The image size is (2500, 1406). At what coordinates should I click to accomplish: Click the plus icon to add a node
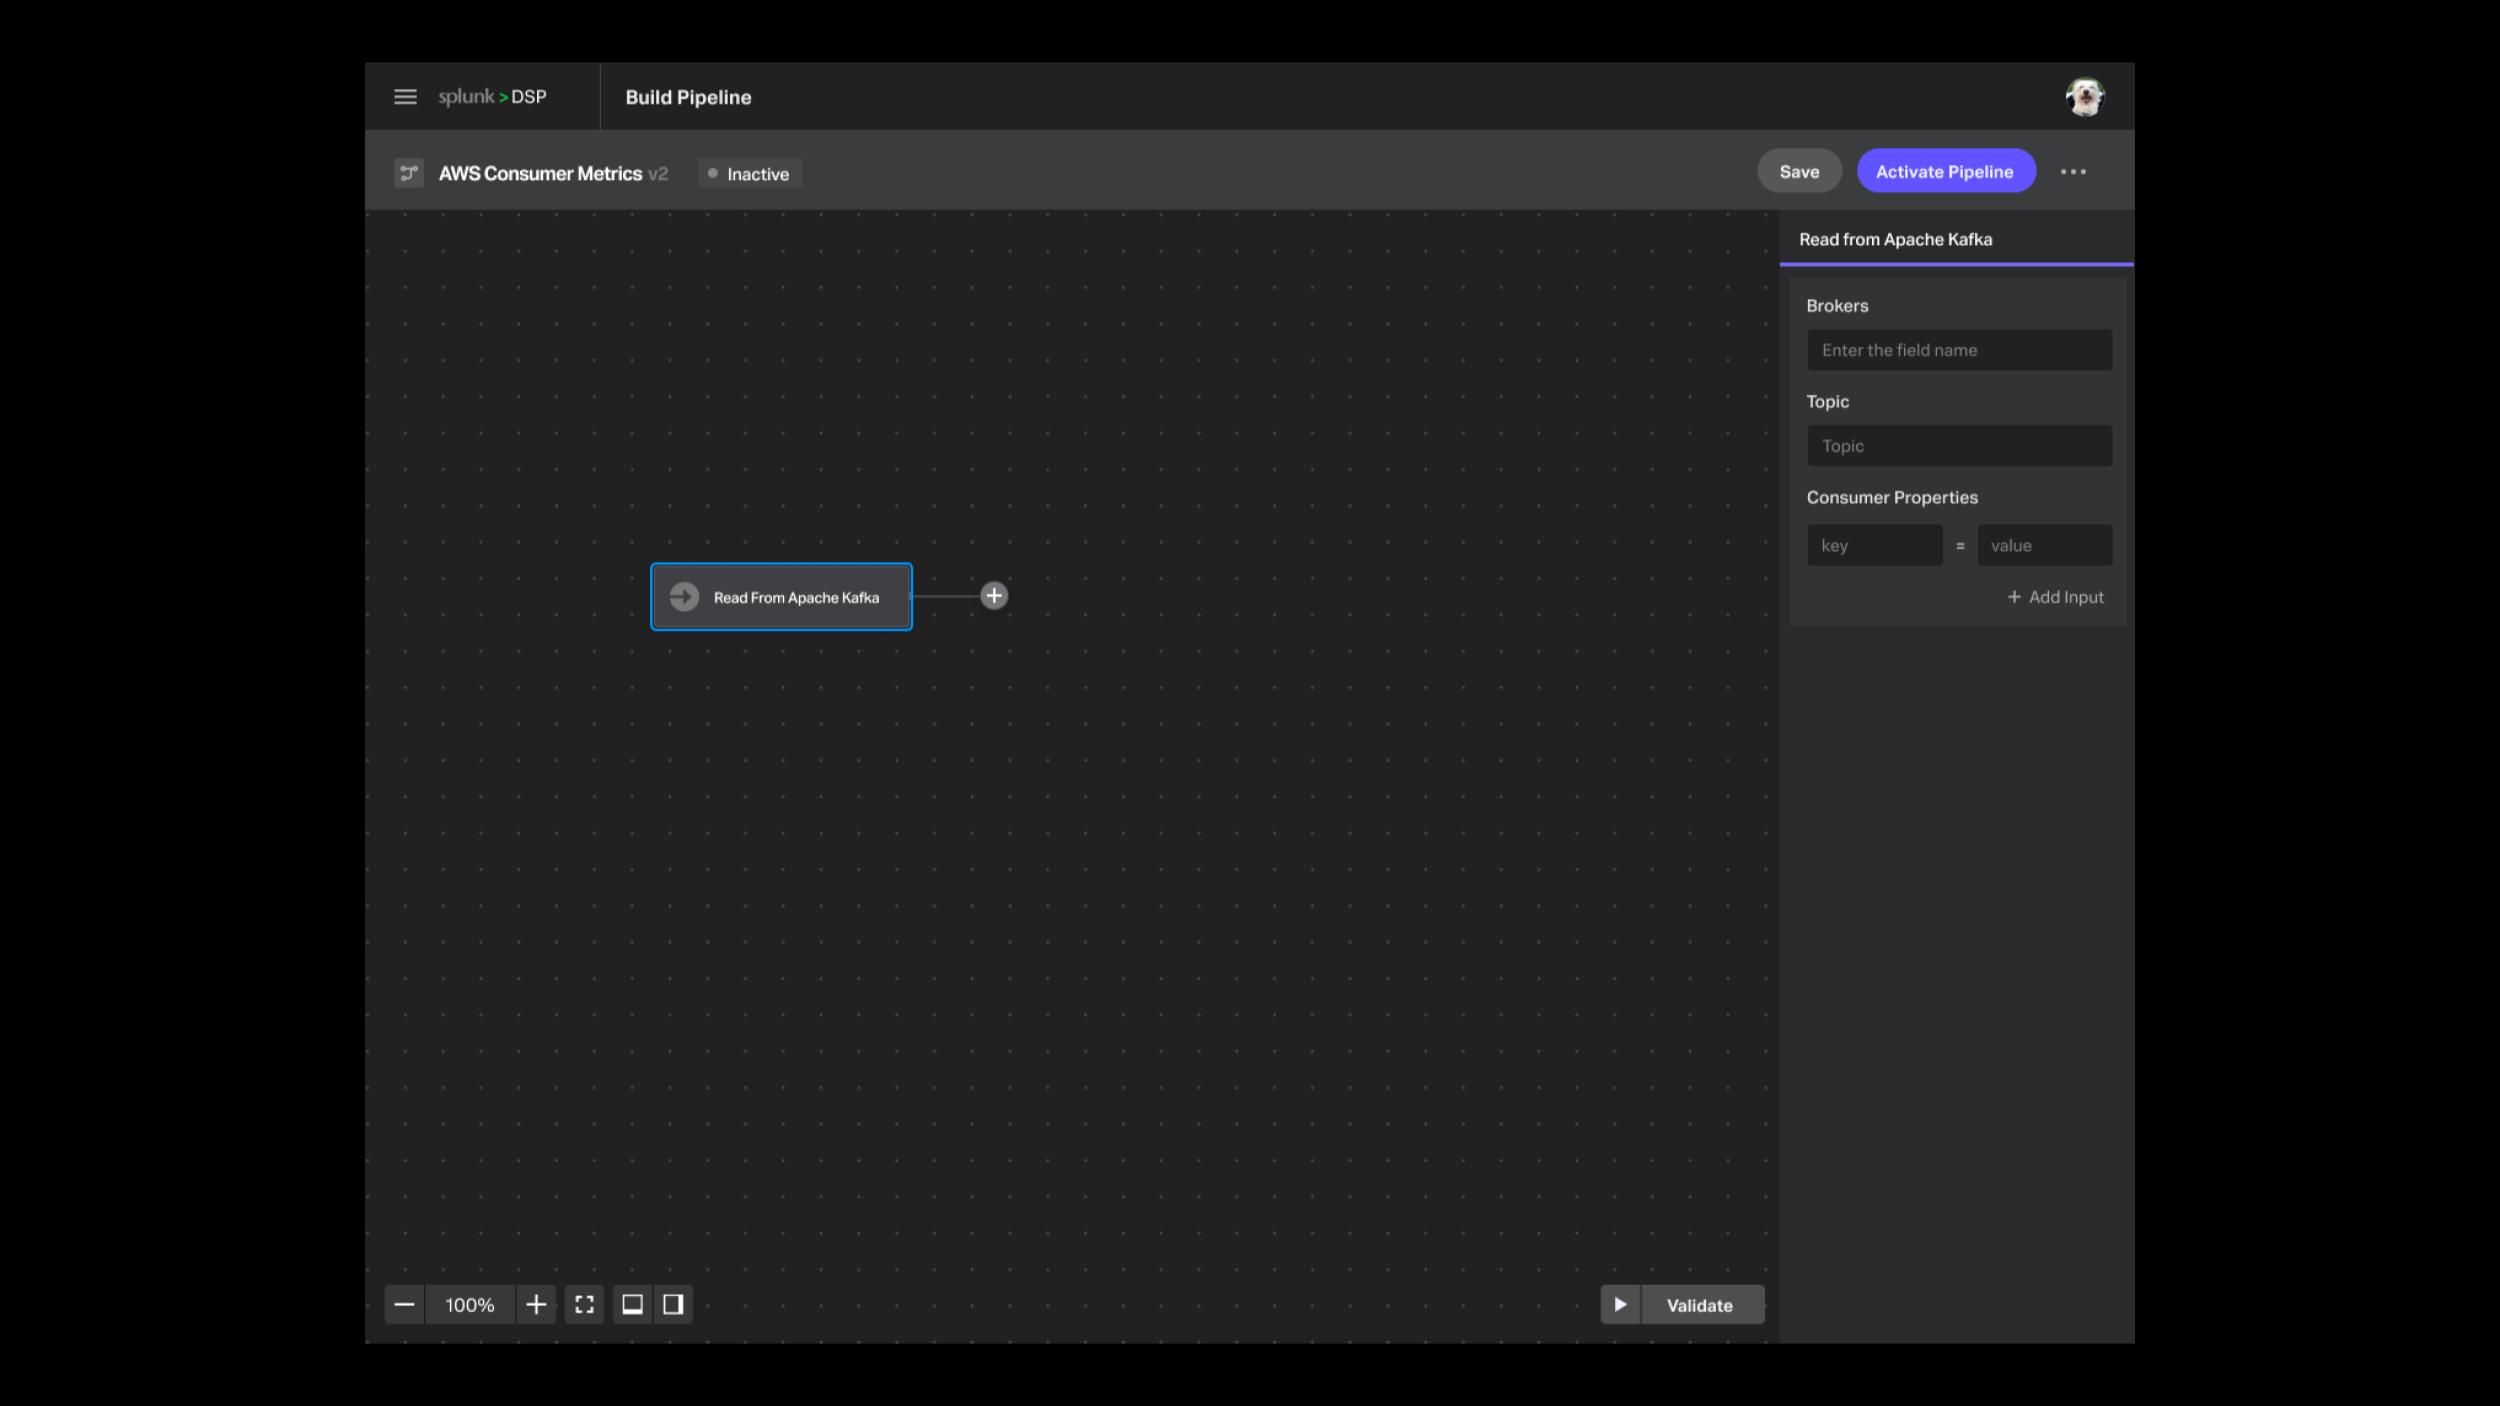[x=993, y=596]
